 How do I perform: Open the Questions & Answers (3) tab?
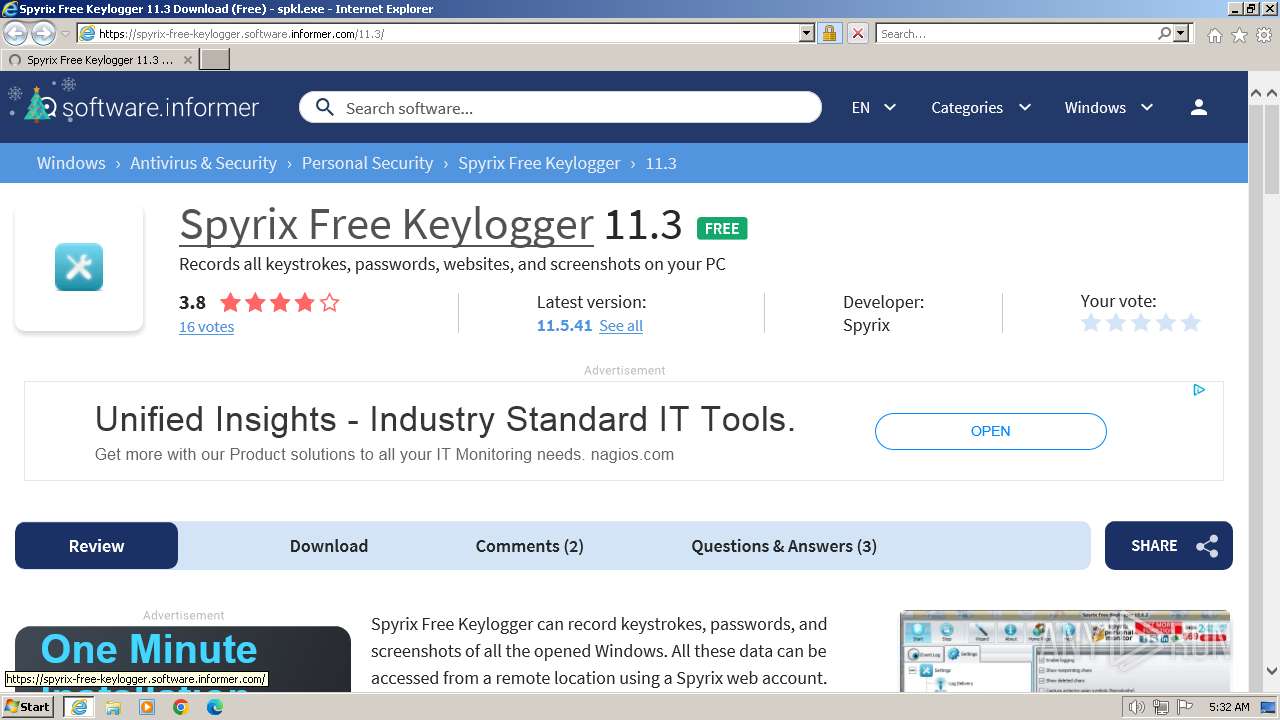pyautogui.click(x=784, y=546)
